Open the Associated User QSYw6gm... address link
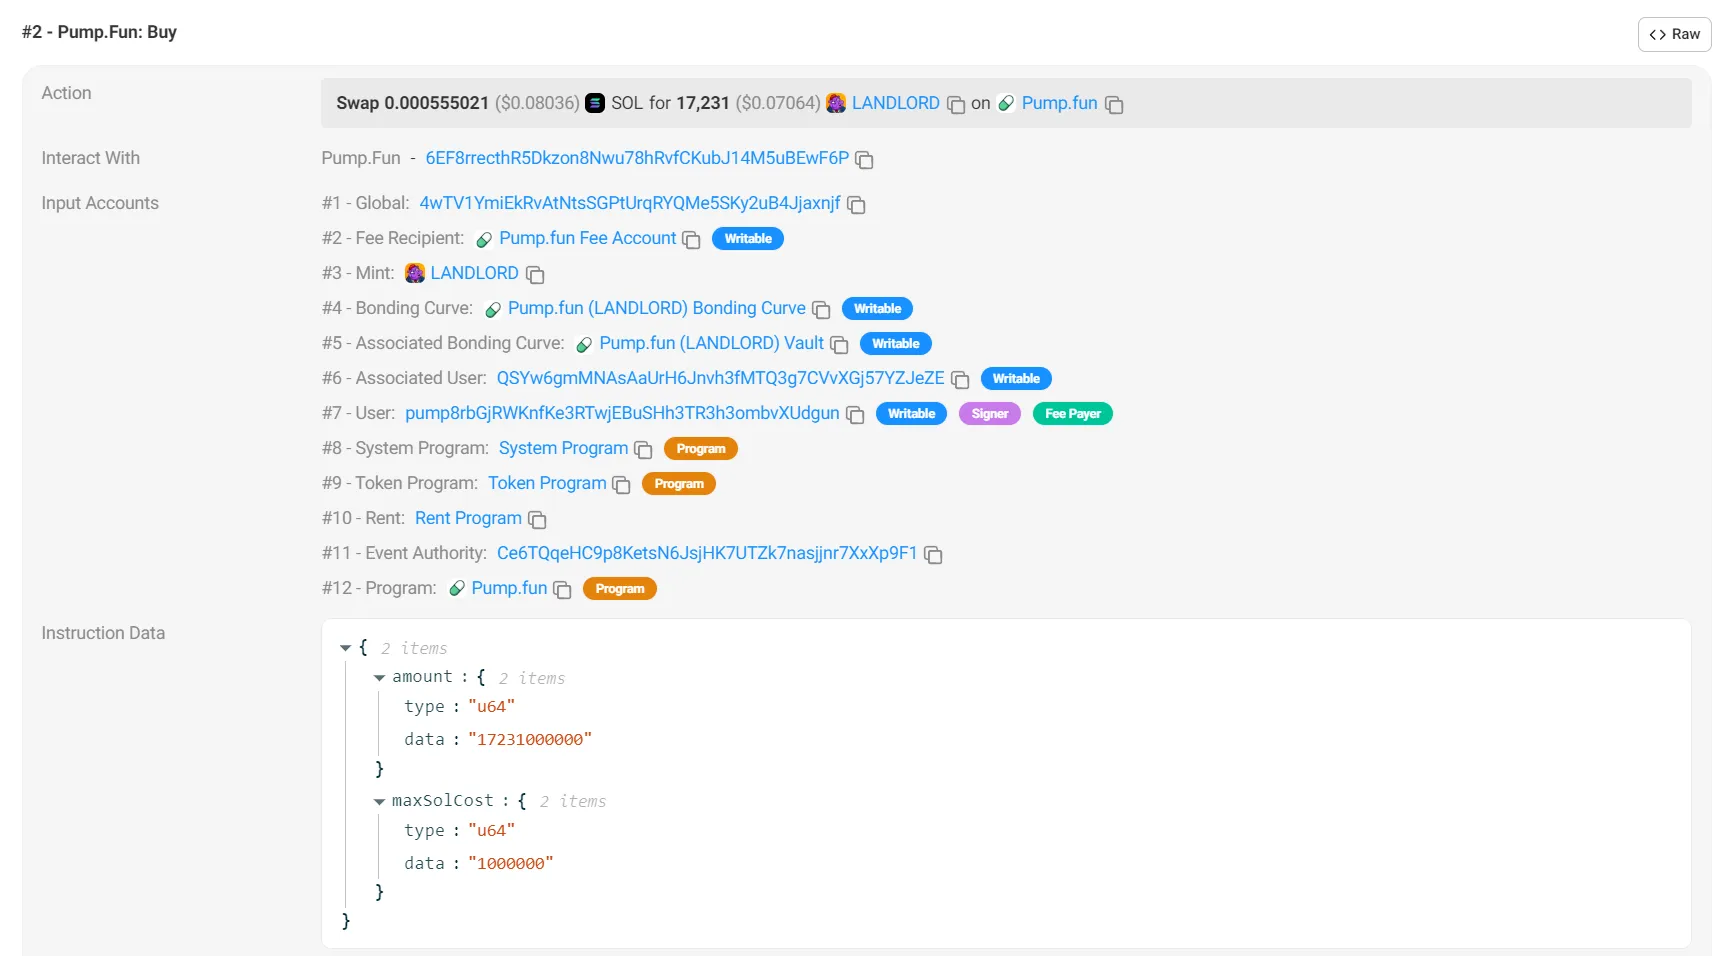Screen dimensions: 1716x956 (721, 378)
